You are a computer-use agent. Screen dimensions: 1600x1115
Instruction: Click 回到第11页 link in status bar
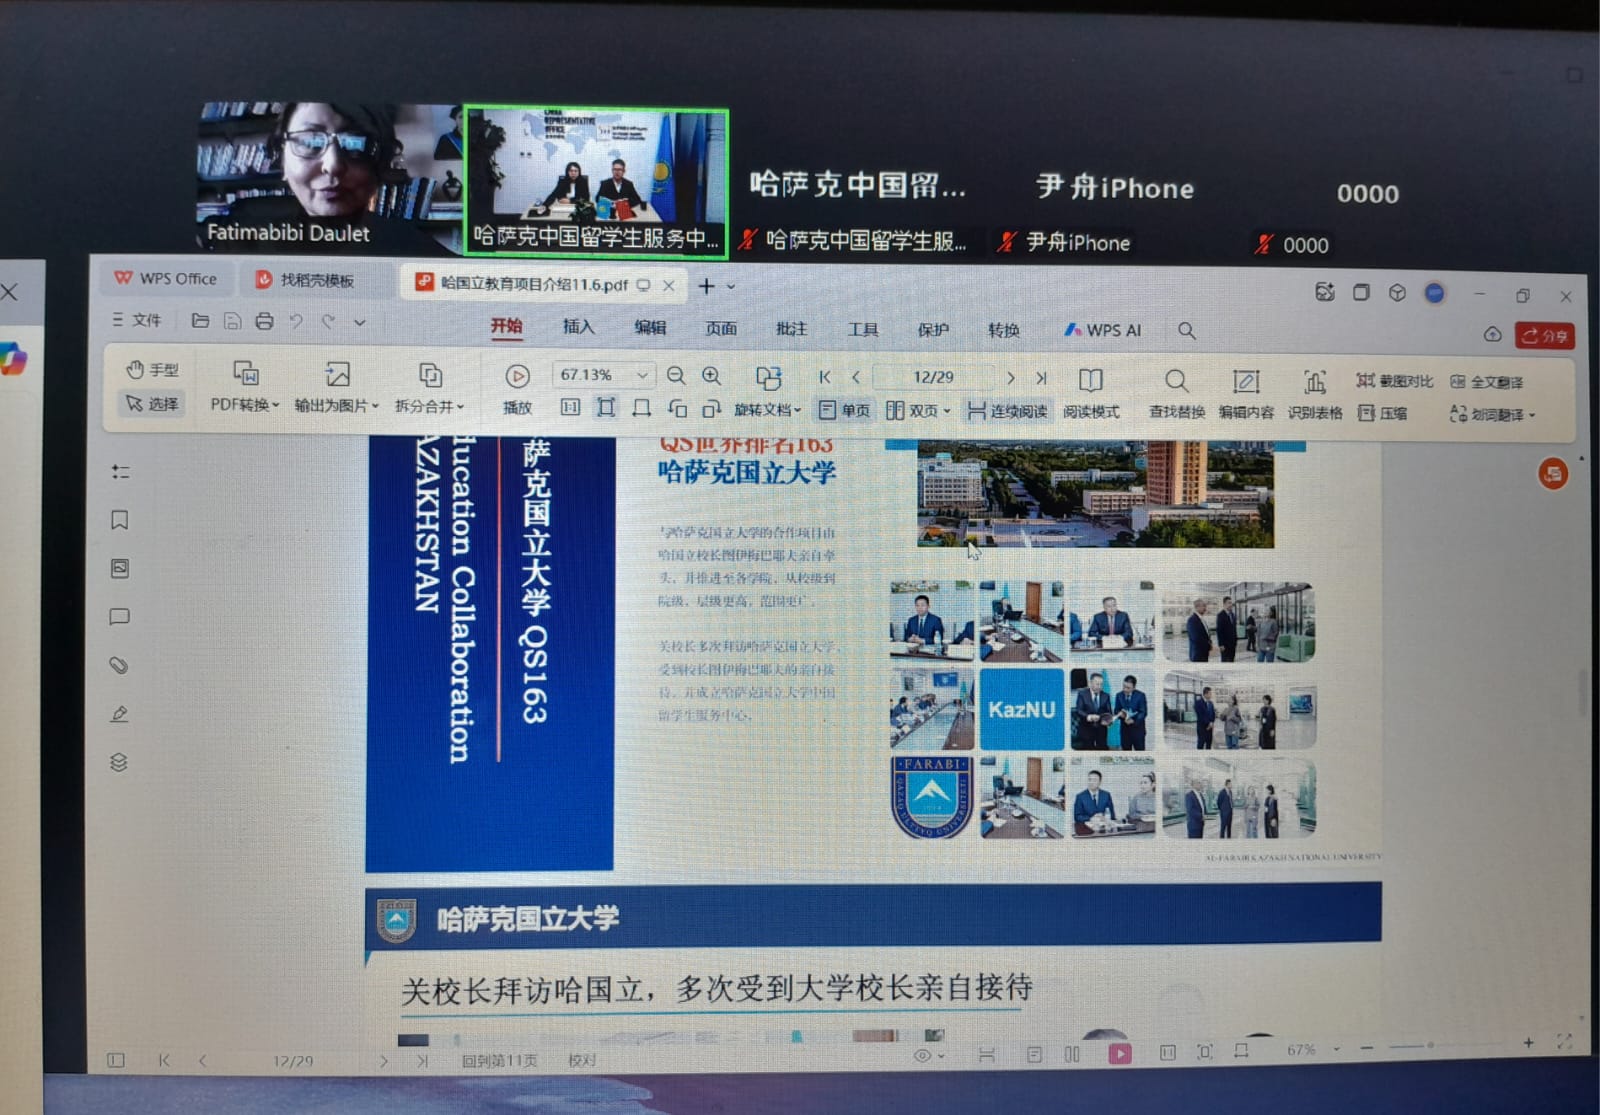499,1061
